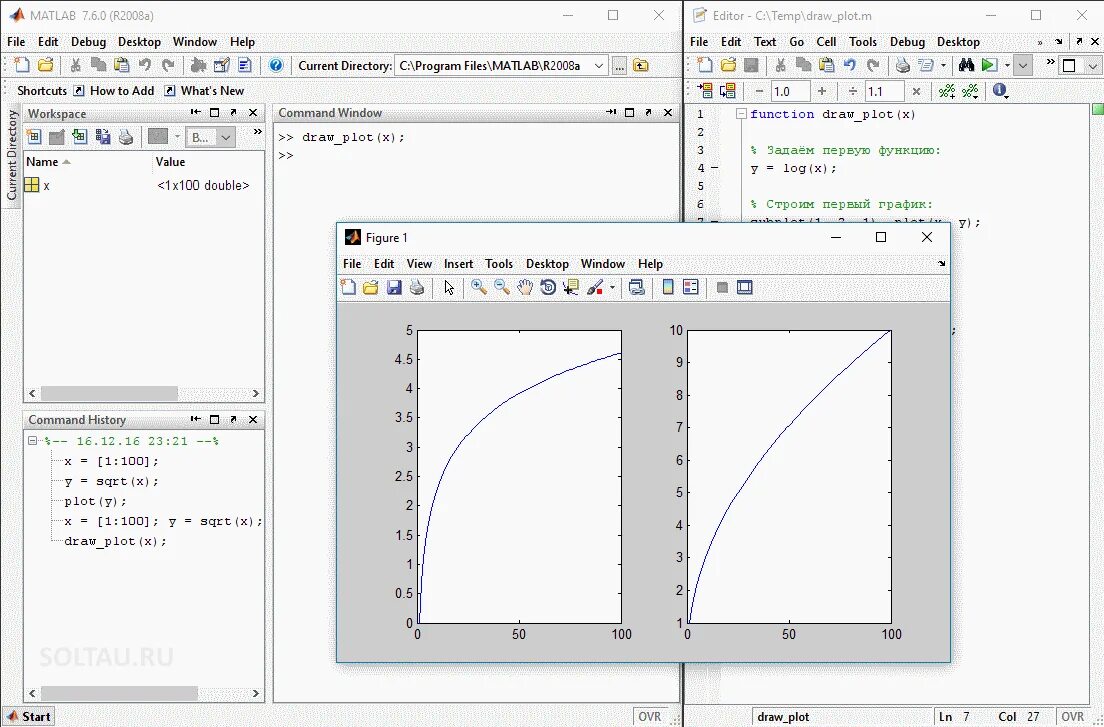Image resolution: width=1104 pixels, height=727 pixels.
Task: Open the Tools menu in Figure 1
Action: click(x=498, y=263)
